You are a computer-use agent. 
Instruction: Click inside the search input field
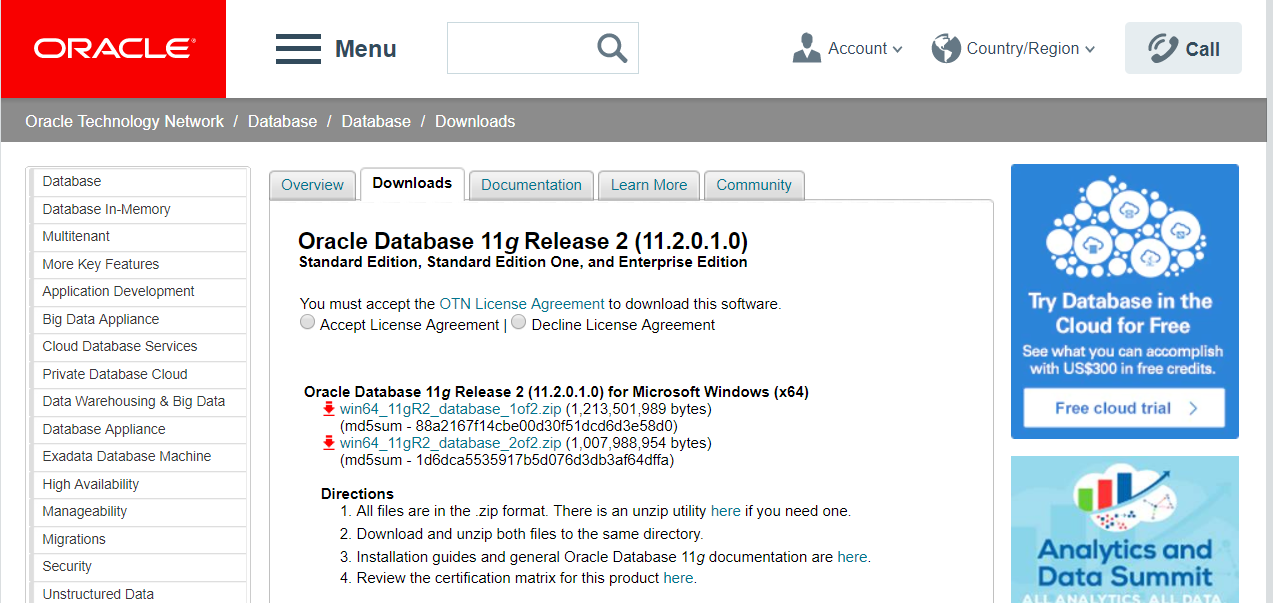point(521,48)
